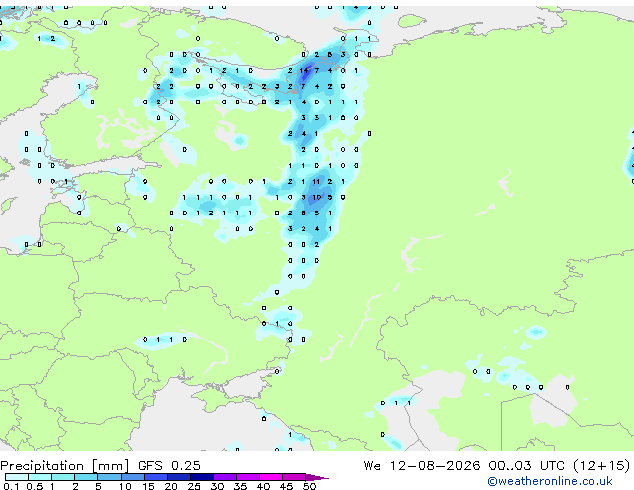Click the legend label '30'
This screenshot has height=490, width=634.
tap(217, 486)
